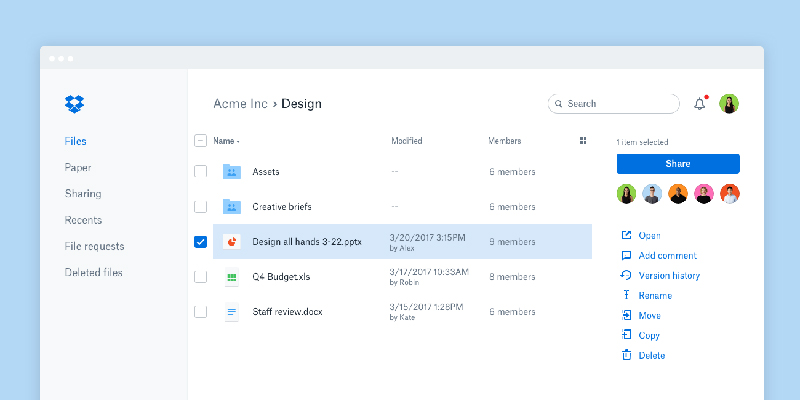Open Version history for selected file

click(x=669, y=276)
